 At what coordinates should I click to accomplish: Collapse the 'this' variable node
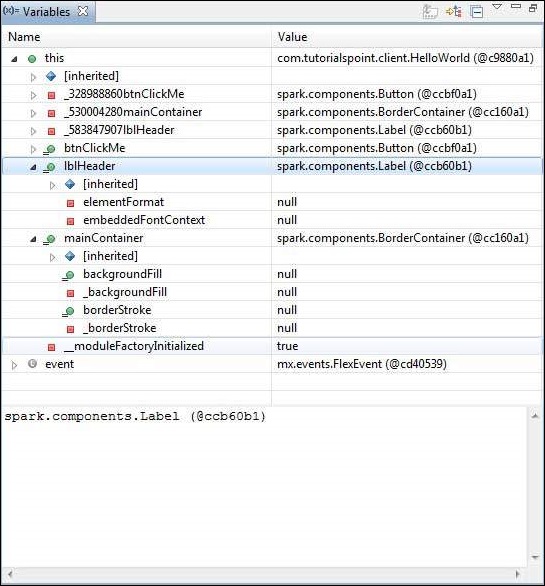[14, 59]
